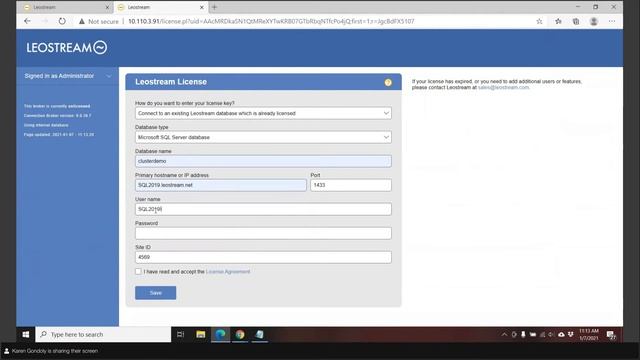Open the browser profile avatar icon
This screenshot has width=640, height=360.
click(594, 21)
